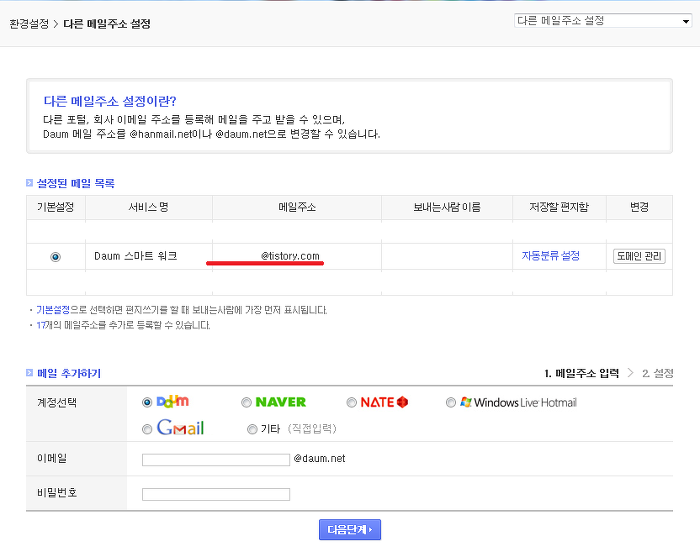Click the Daum logo icon
Viewport: 700px width, 557px height.
(x=173, y=402)
